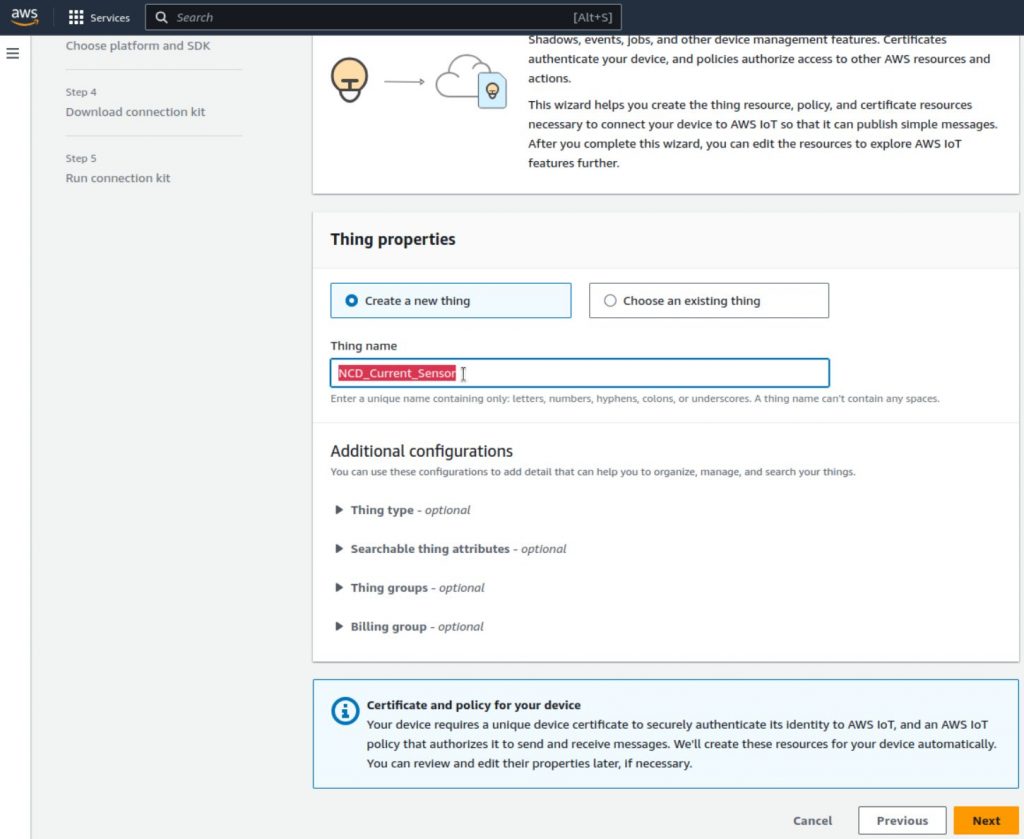1024x839 pixels.
Task: Expand the Thing groups optional section
Action: [x=340, y=588]
